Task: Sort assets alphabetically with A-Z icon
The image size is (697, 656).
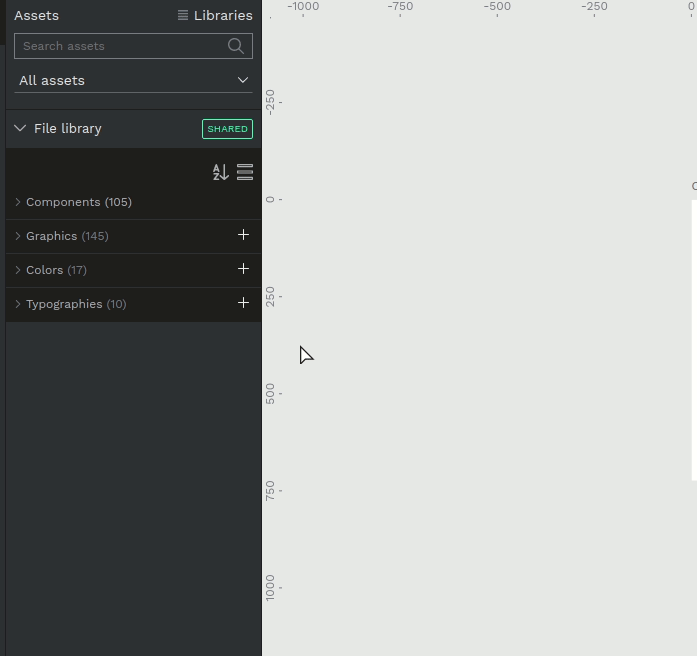Action: pos(220,172)
